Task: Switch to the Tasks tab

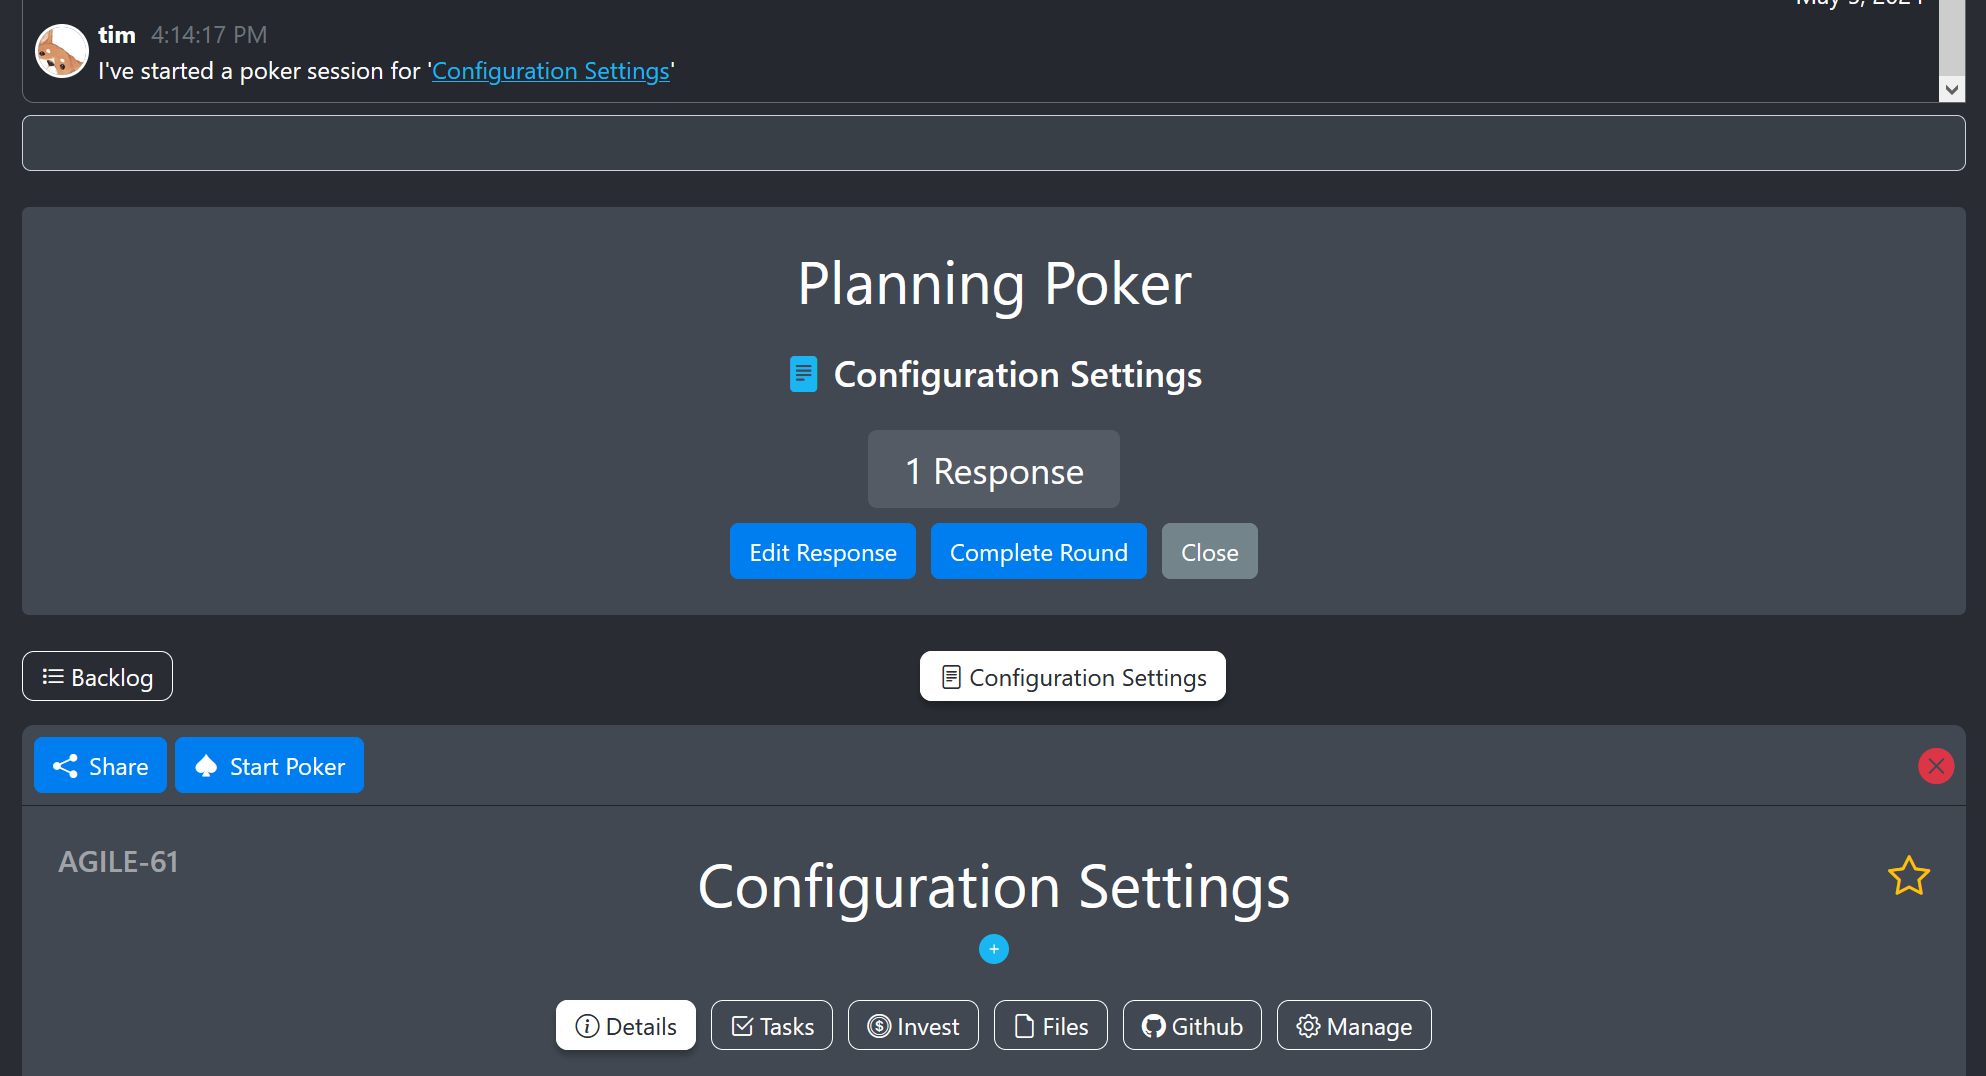Action: point(771,1025)
